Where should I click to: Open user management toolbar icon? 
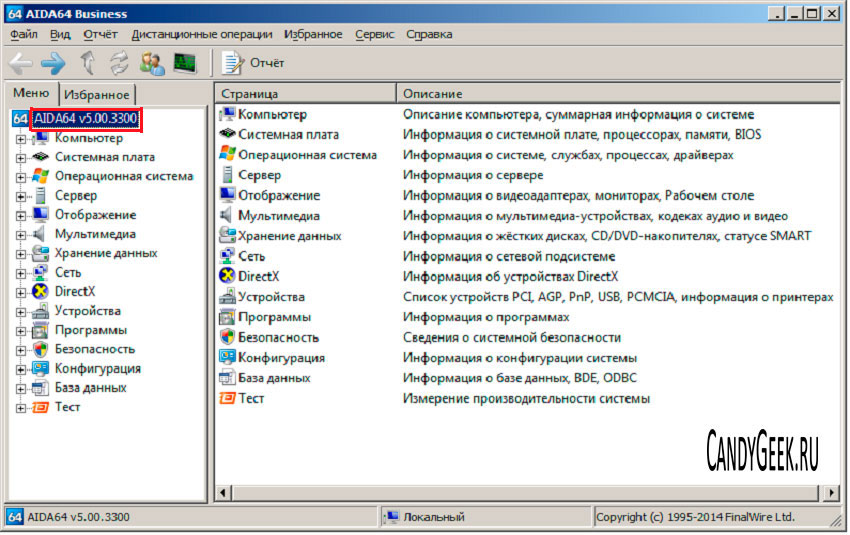click(152, 63)
